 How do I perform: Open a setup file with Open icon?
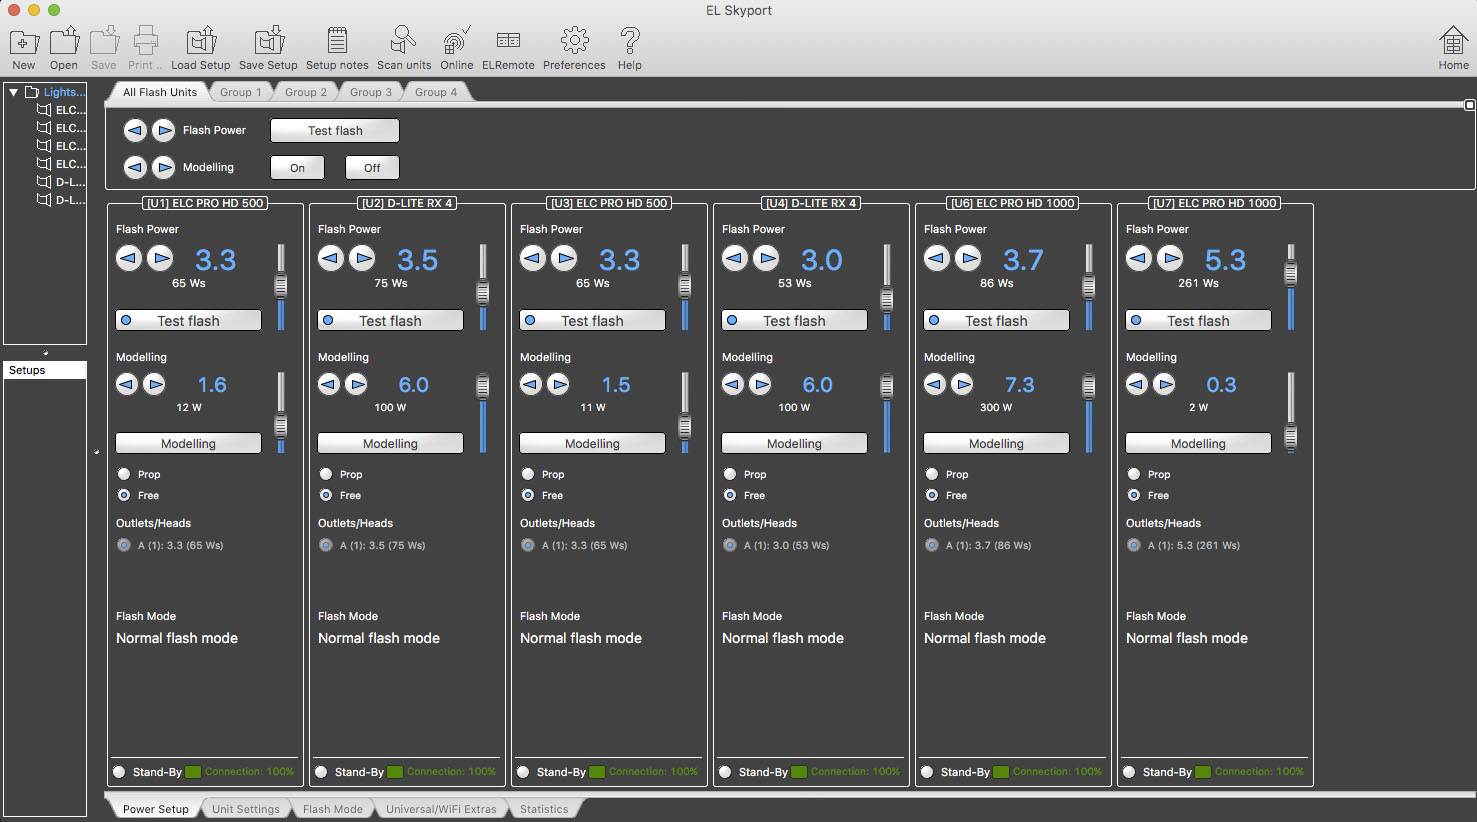click(x=64, y=41)
